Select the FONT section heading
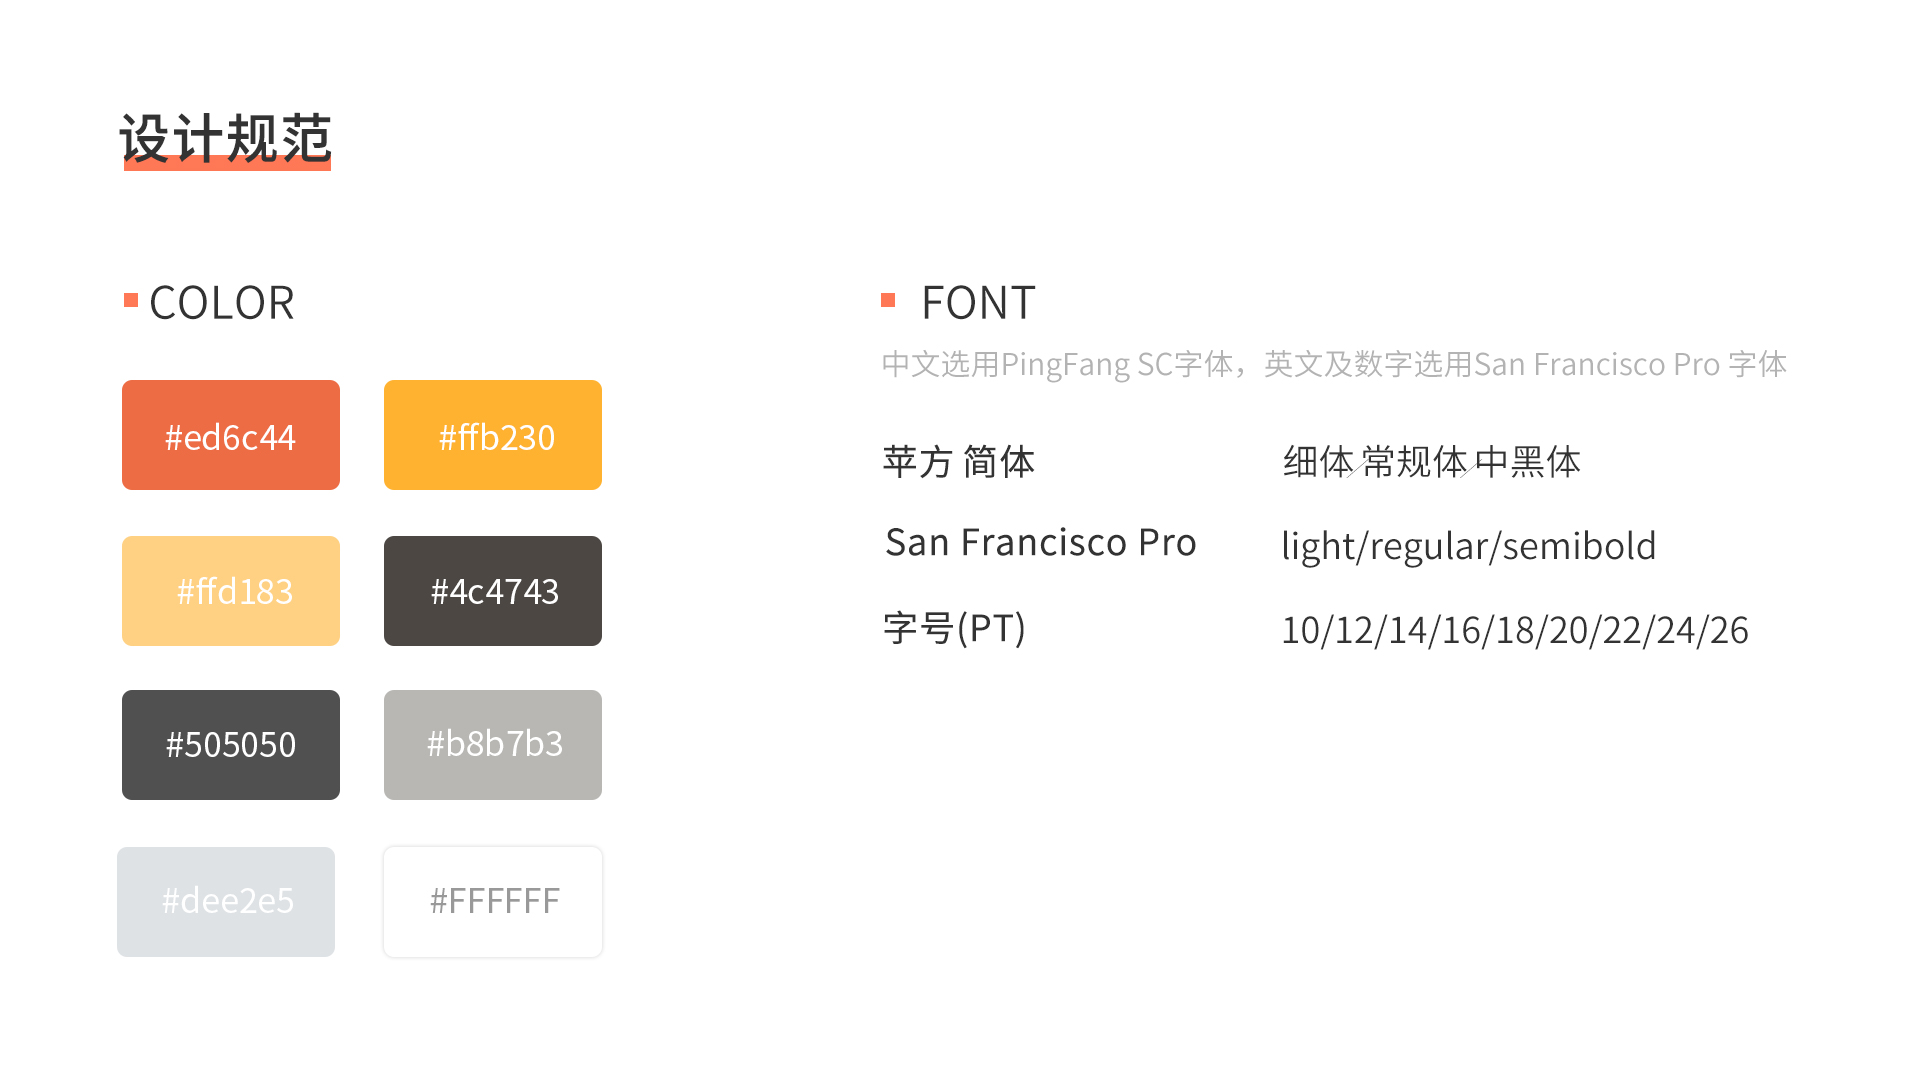The image size is (1920, 1080). click(x=978, y=303)
